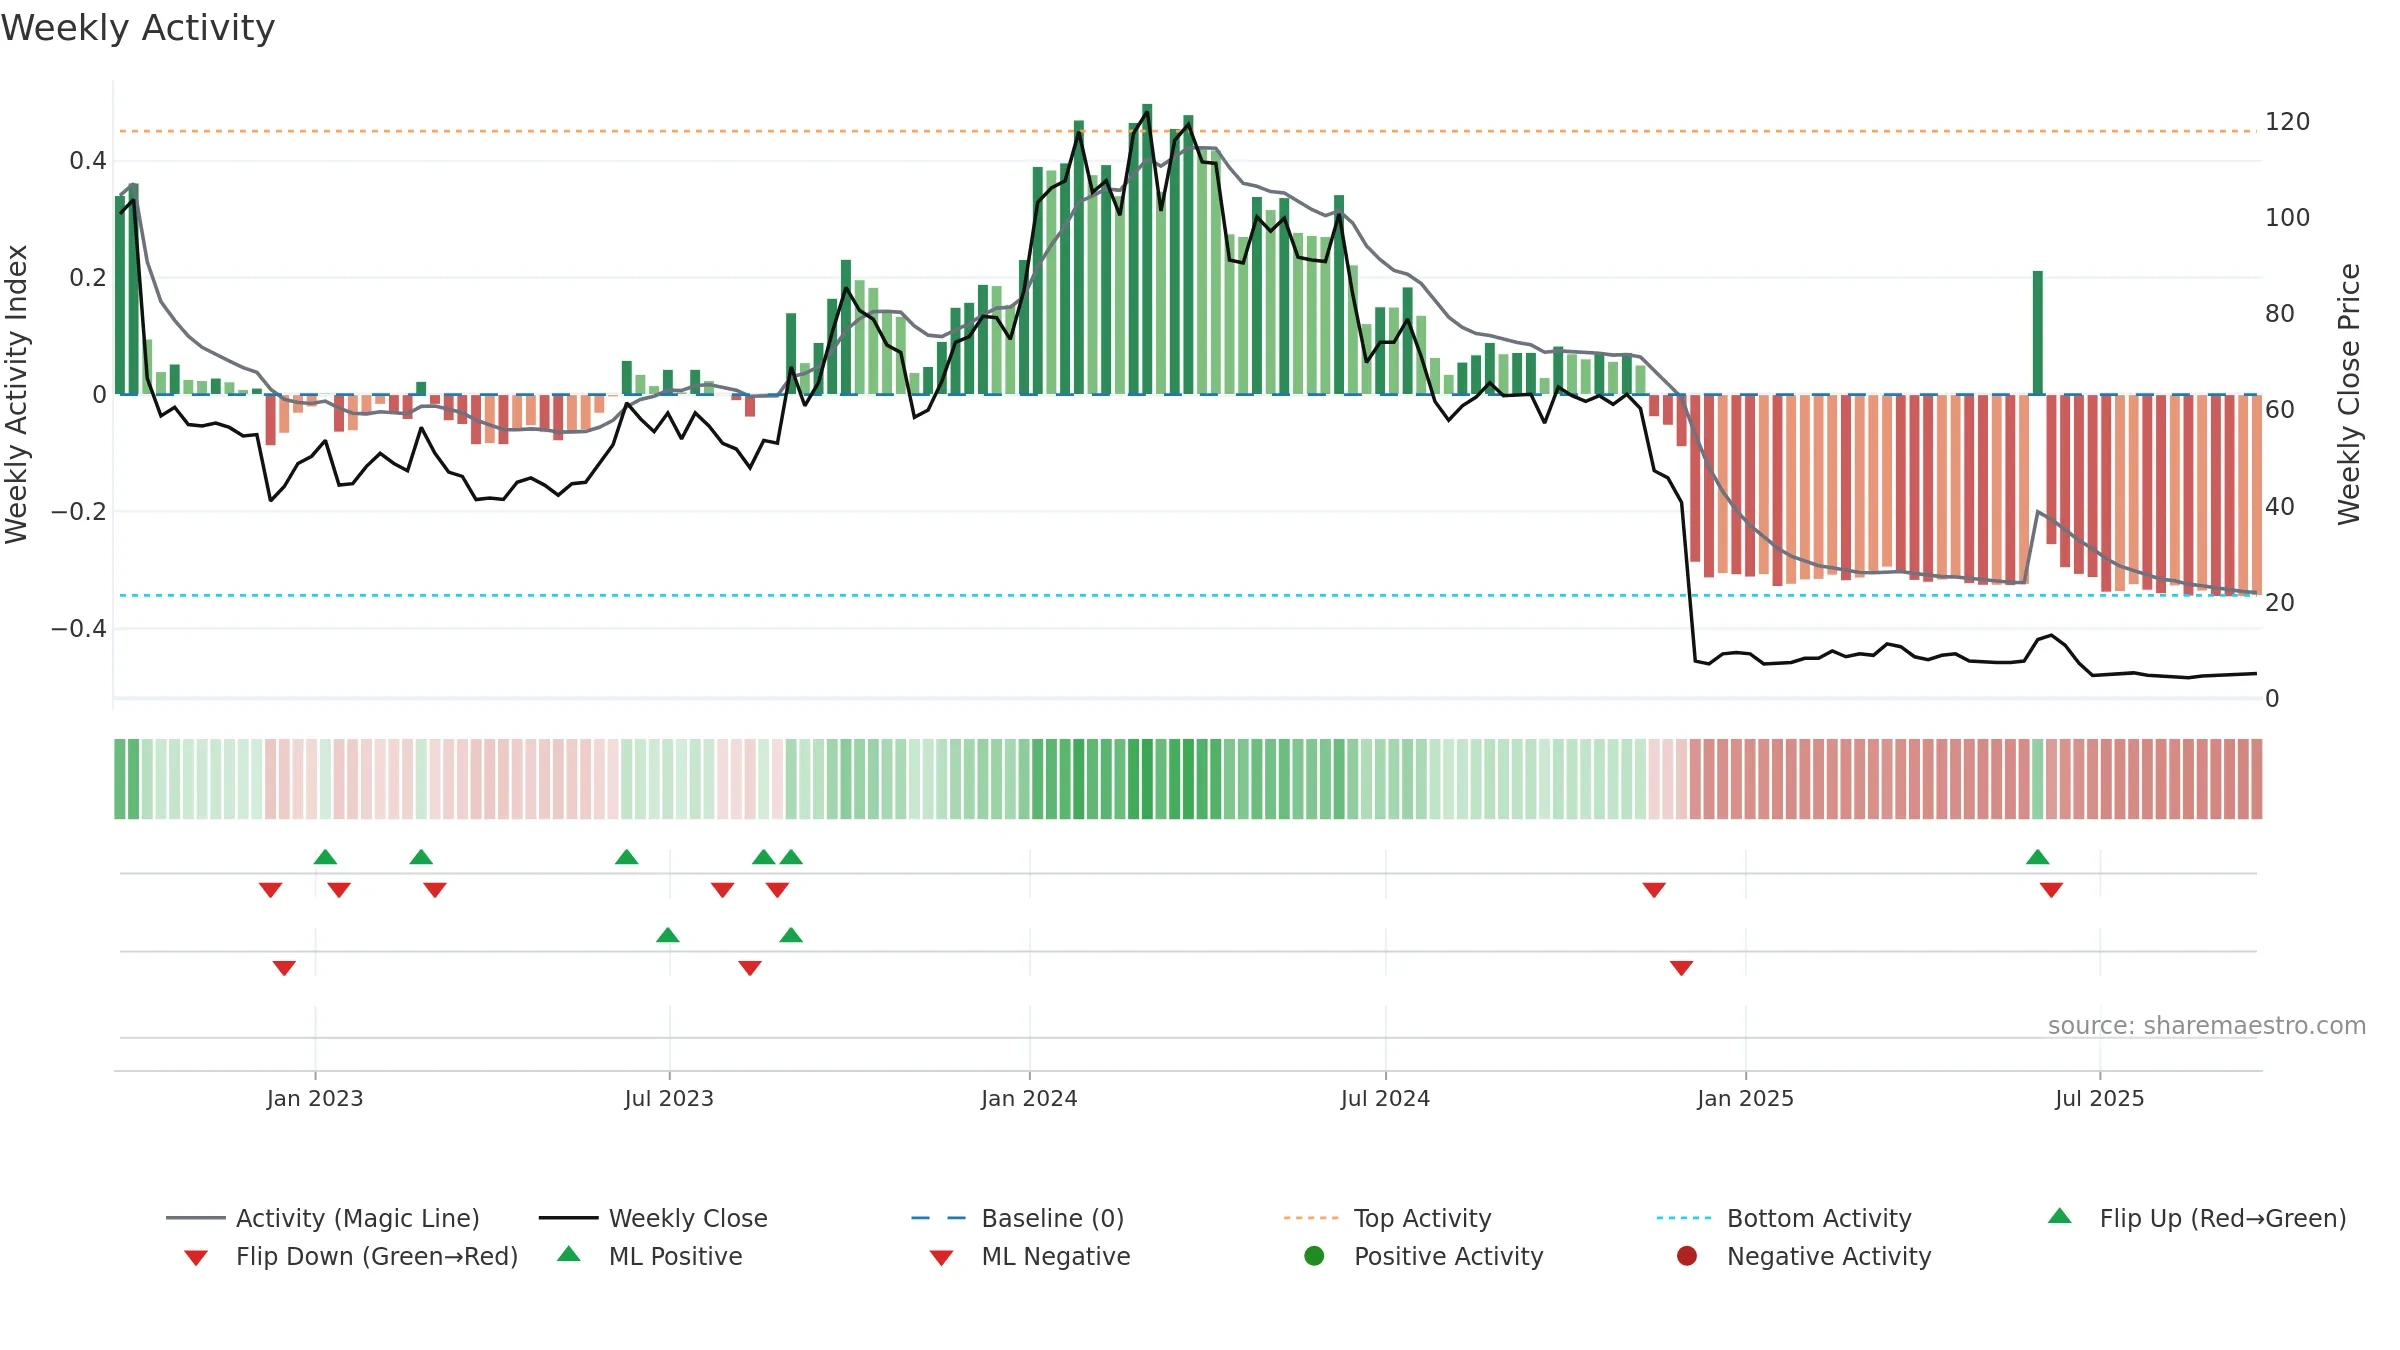Click the isolated green bar near Jul 2025
Screen dimensions: 2400x1350
[2038, 332]
